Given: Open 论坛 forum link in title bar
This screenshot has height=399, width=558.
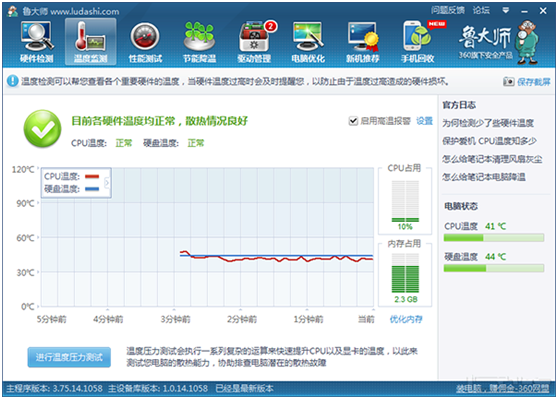Looking at the screenshot, I should click(481, 10).
